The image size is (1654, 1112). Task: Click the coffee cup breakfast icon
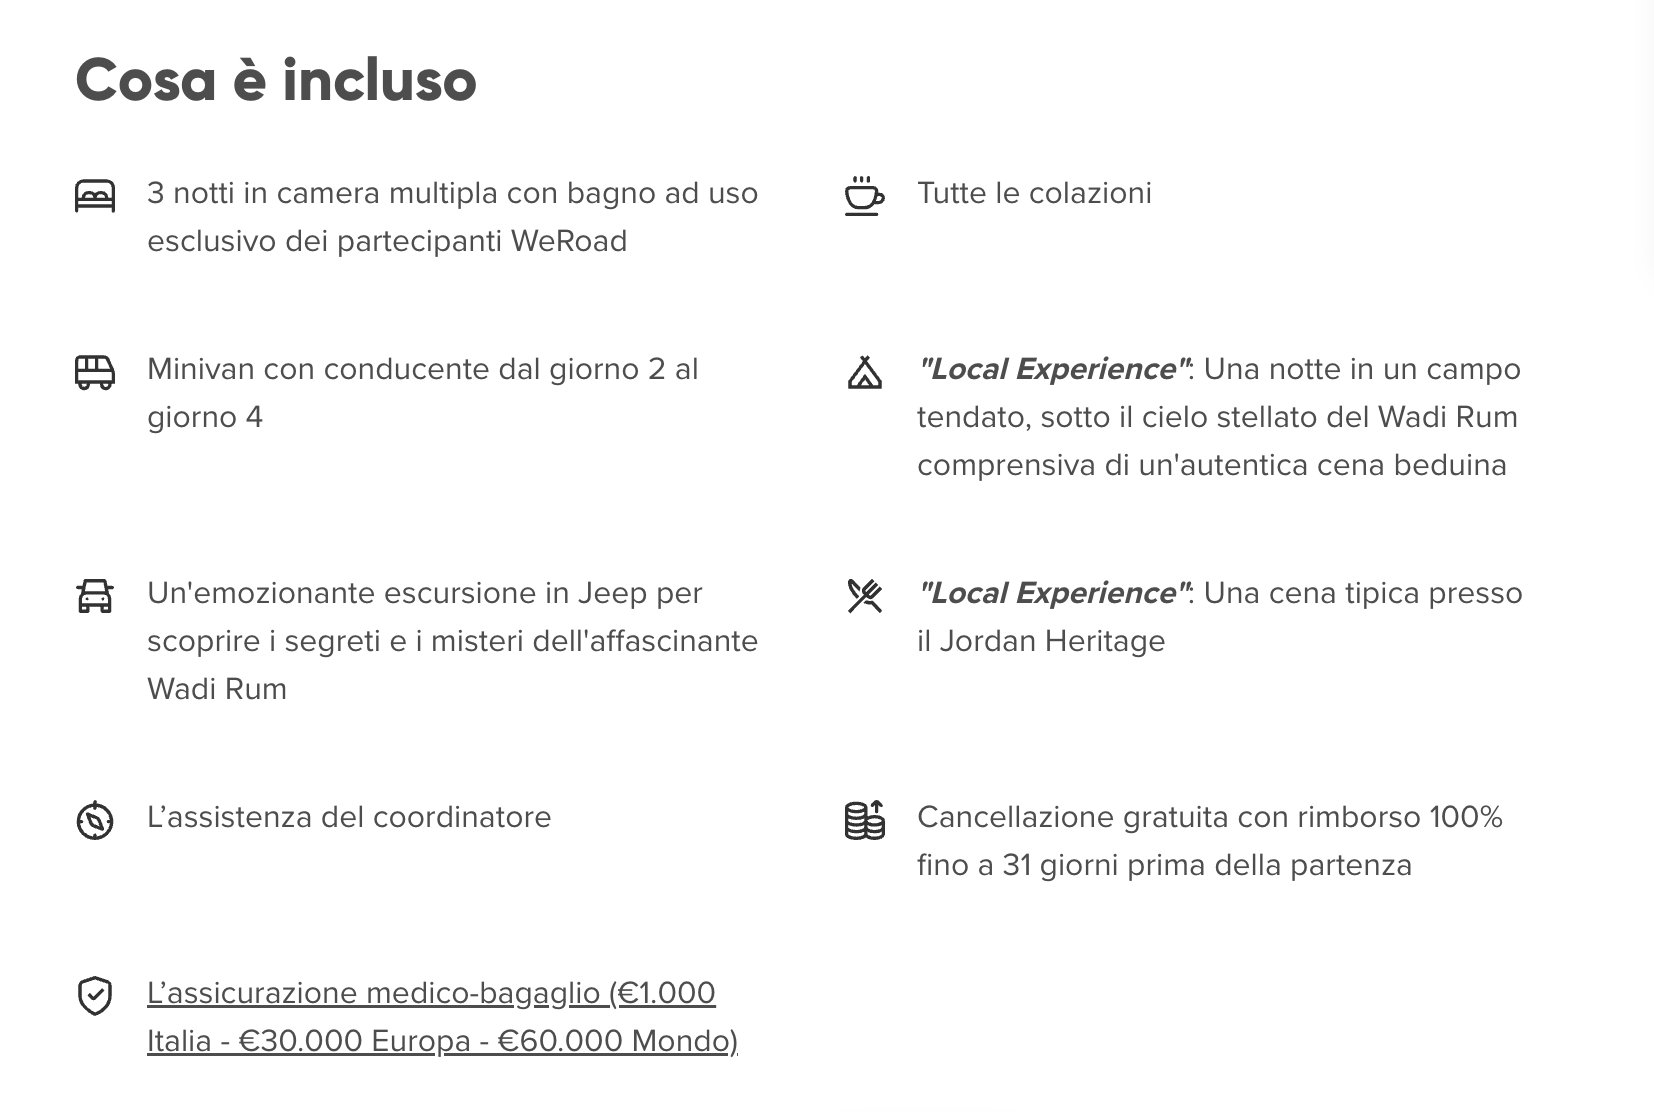pyautogui.click(x=864, y=195)
